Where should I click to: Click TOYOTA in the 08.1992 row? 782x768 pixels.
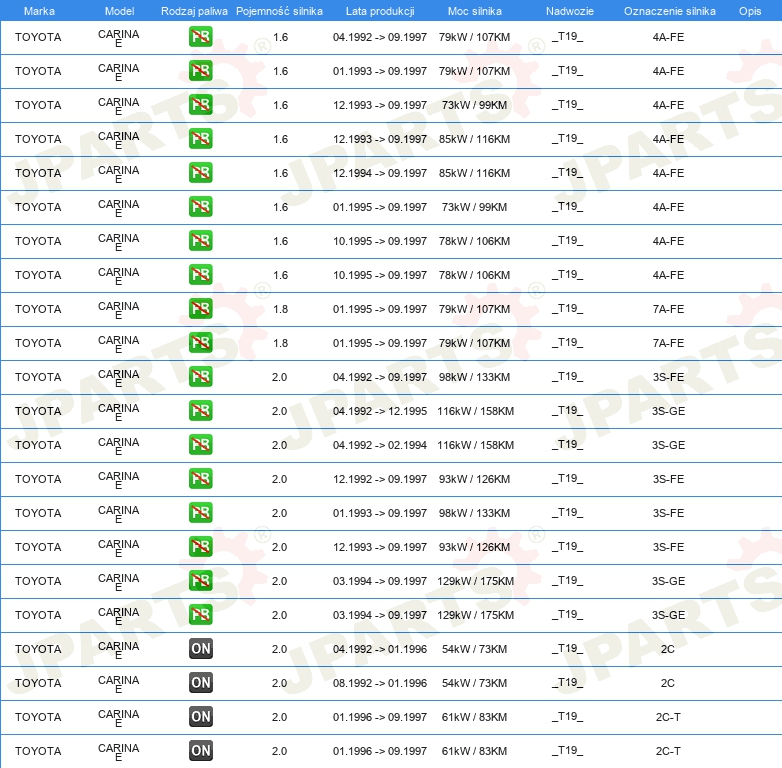point(38,683)
